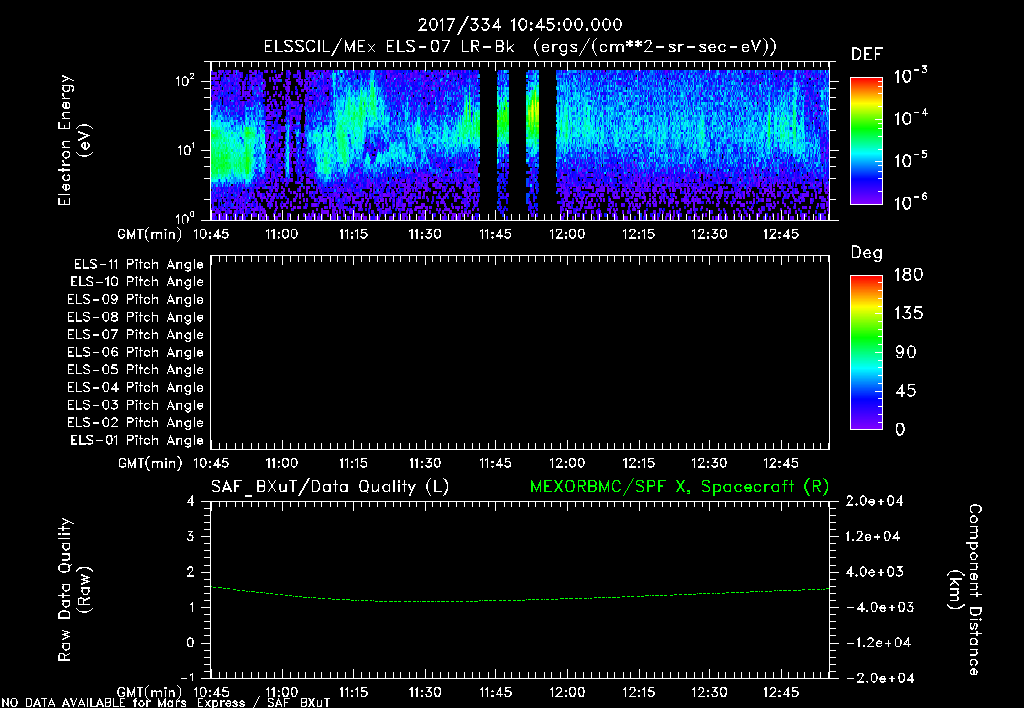Click the 2017/334 10:45:00.000 timestamp title
Image resolution: width=1024 pixels, height=708 pixels.
click(520, 25)
